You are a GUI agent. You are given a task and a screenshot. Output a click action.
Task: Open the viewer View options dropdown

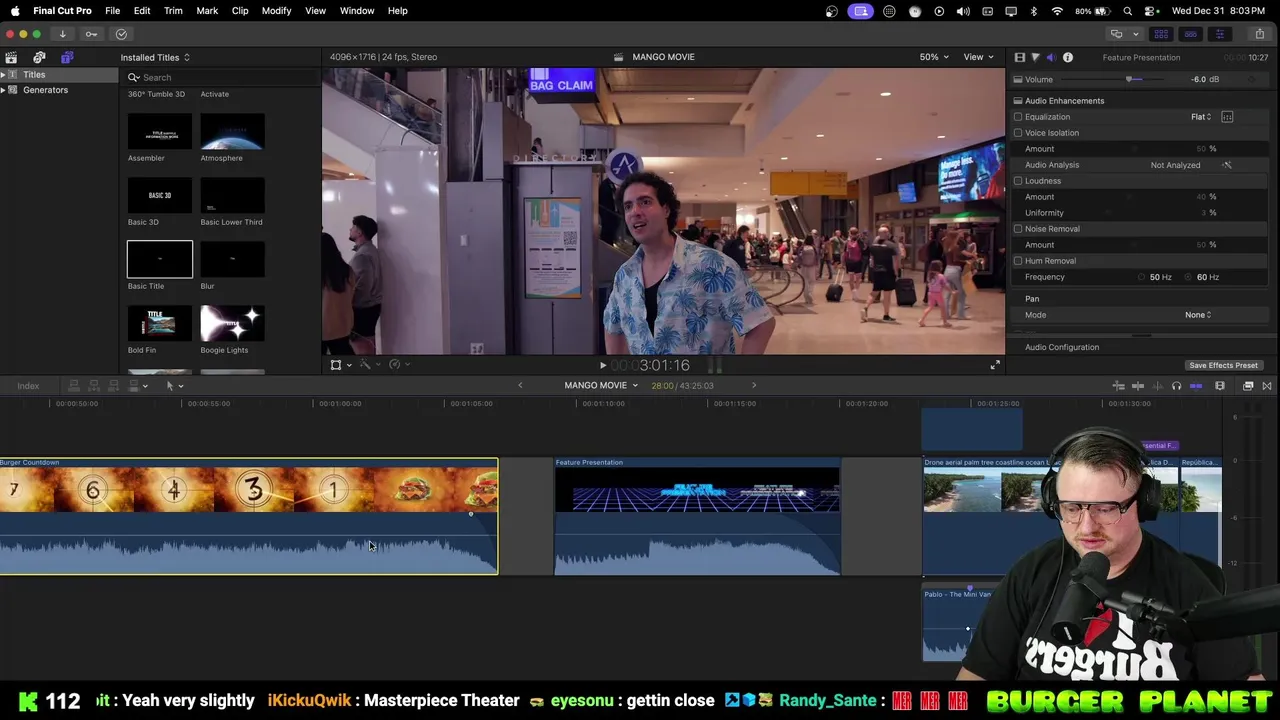[x=978, y=57]
